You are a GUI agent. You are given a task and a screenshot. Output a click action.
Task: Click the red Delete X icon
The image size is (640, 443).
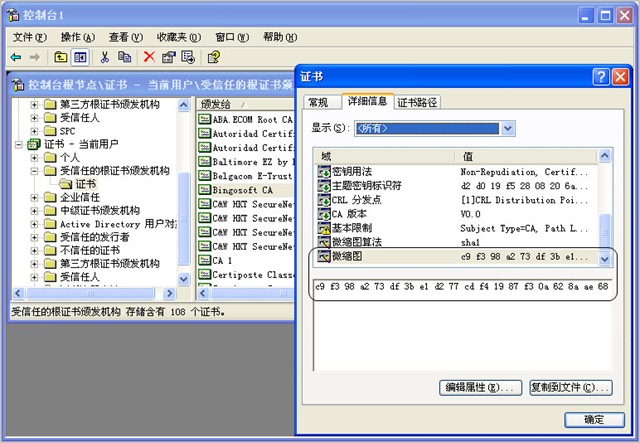149,57
